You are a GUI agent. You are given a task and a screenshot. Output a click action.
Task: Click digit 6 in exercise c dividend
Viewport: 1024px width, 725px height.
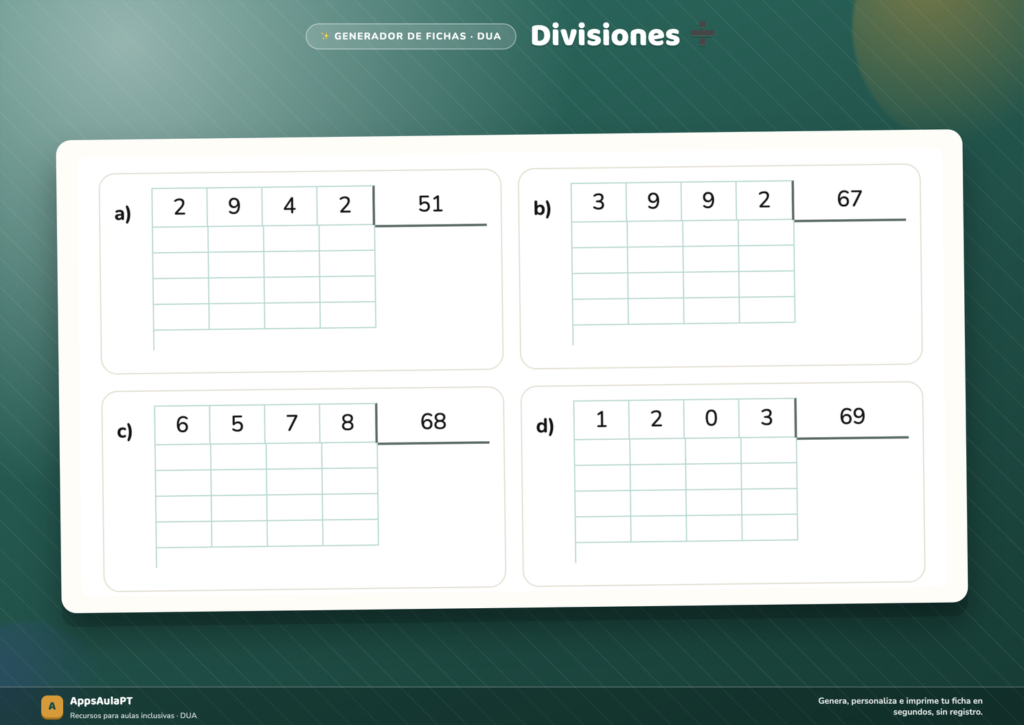pyautogui.click(x=182, y=425)
